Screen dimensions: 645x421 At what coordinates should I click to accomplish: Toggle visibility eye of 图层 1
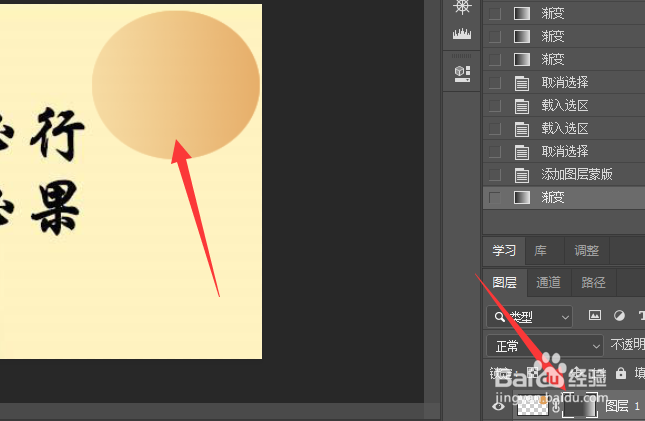499,407
